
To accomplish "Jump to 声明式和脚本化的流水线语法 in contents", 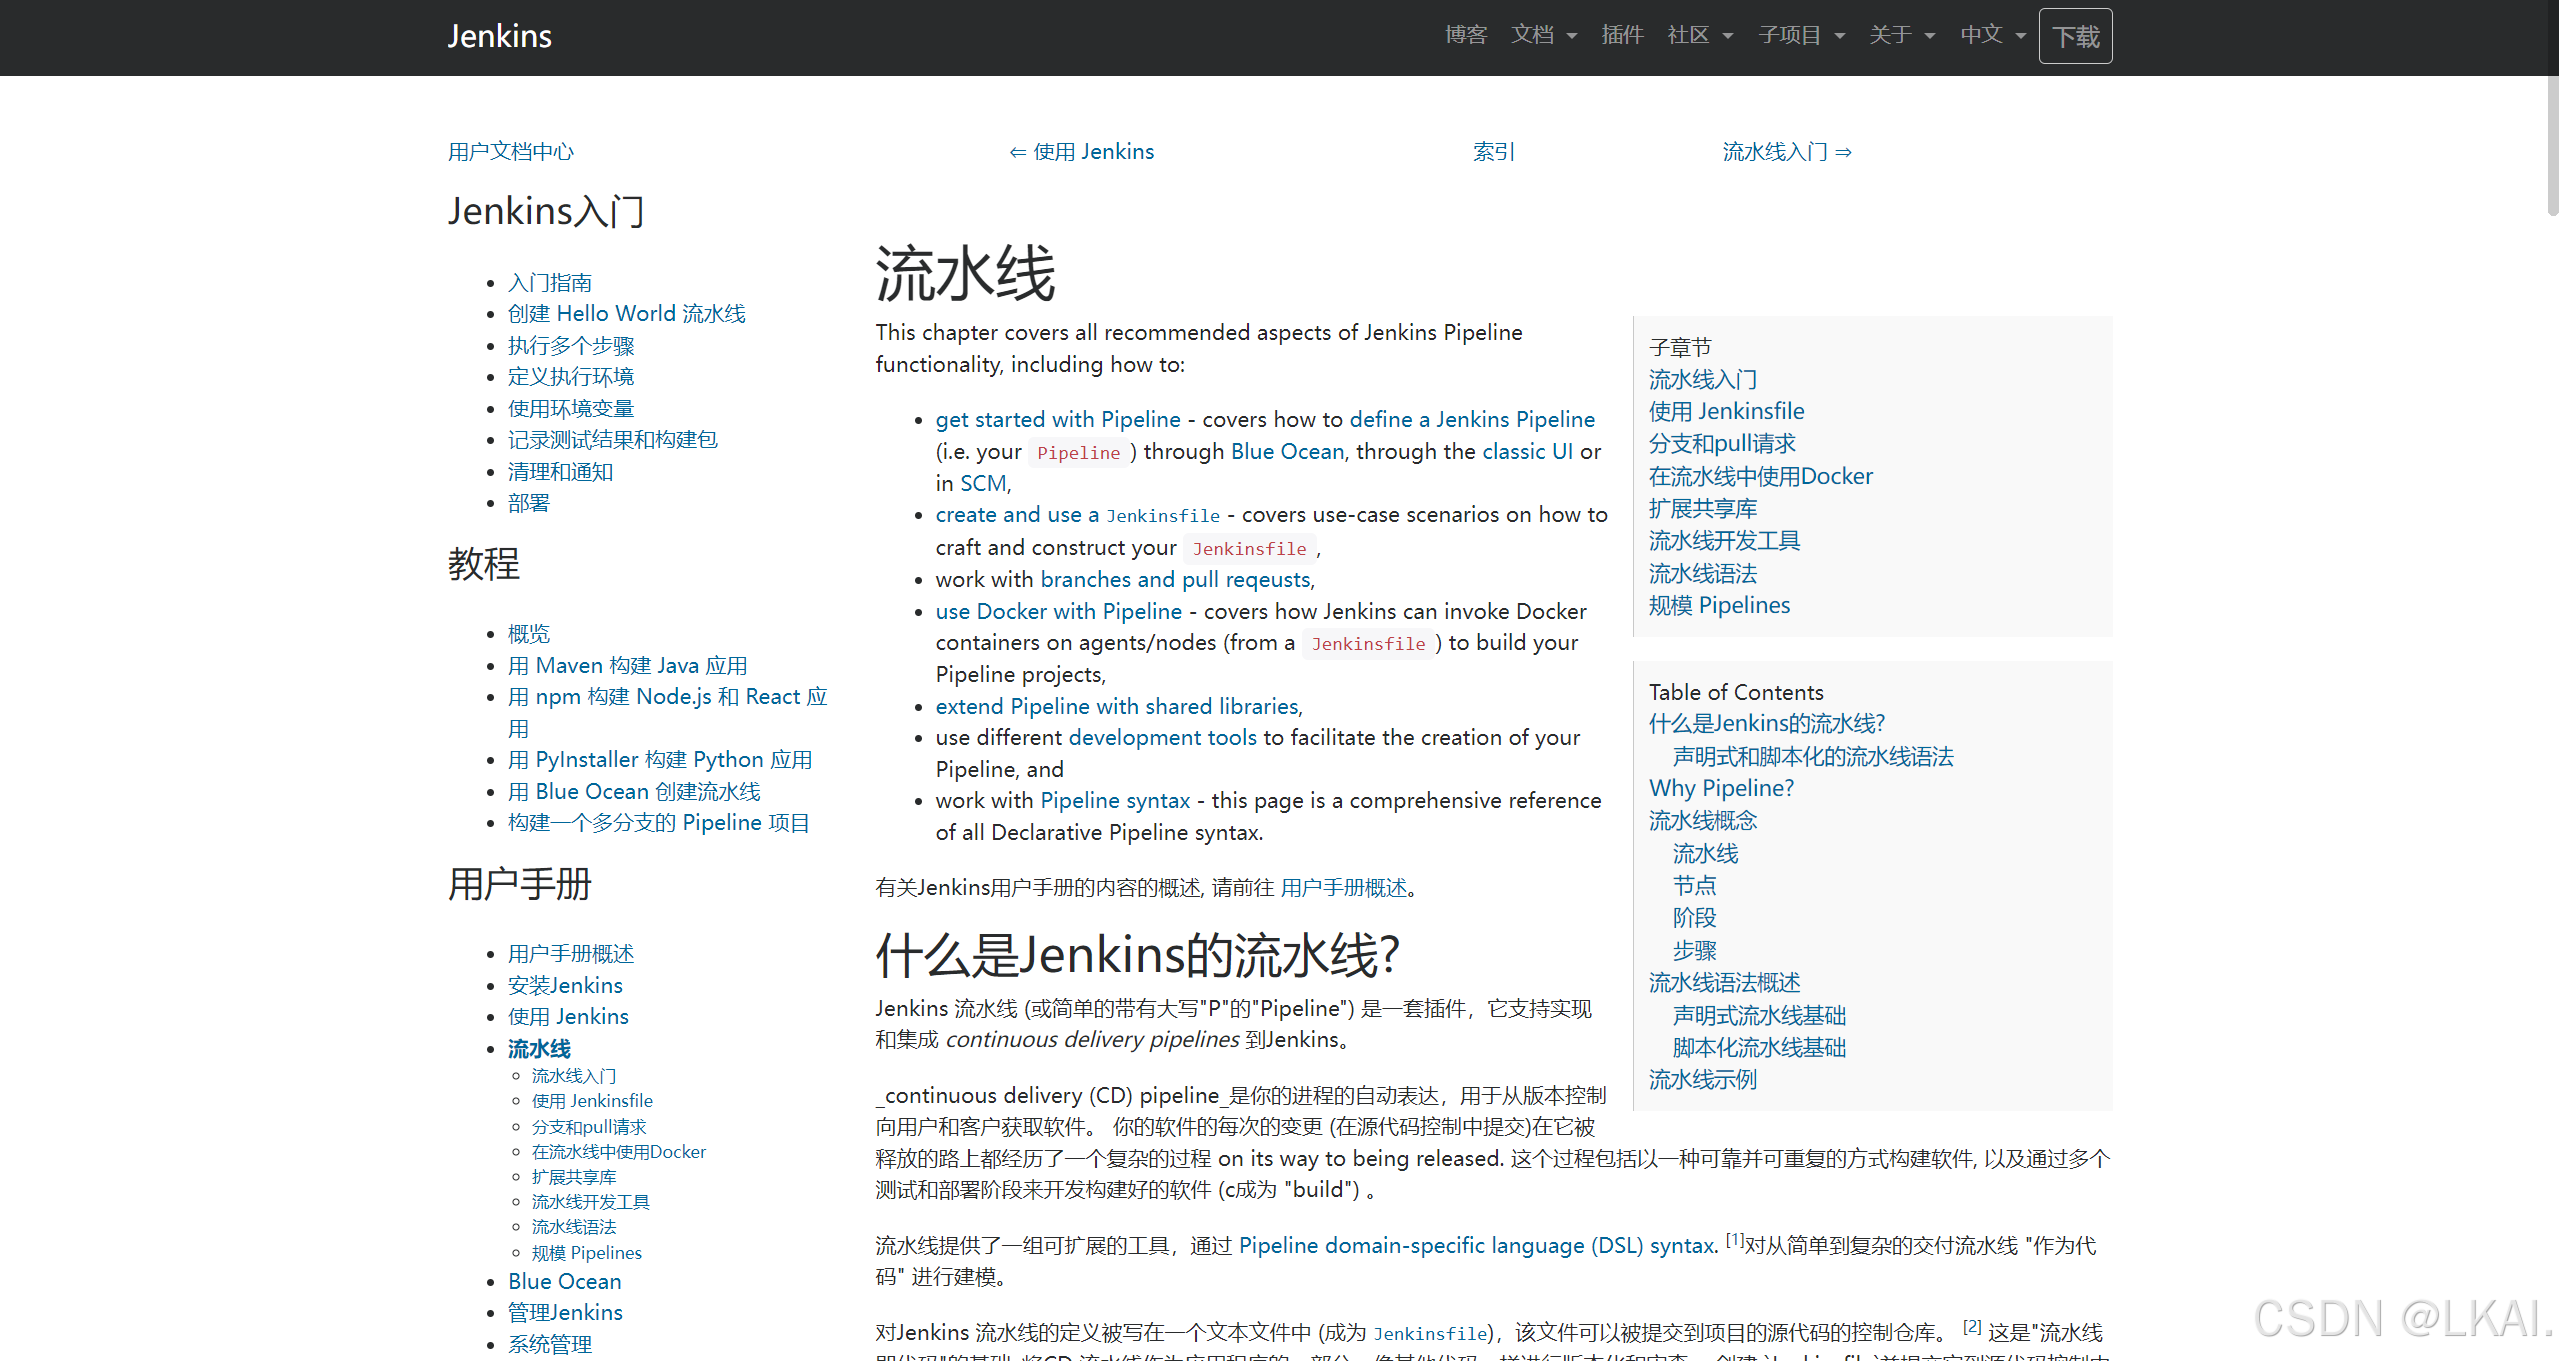I will tap(1812, 757).
